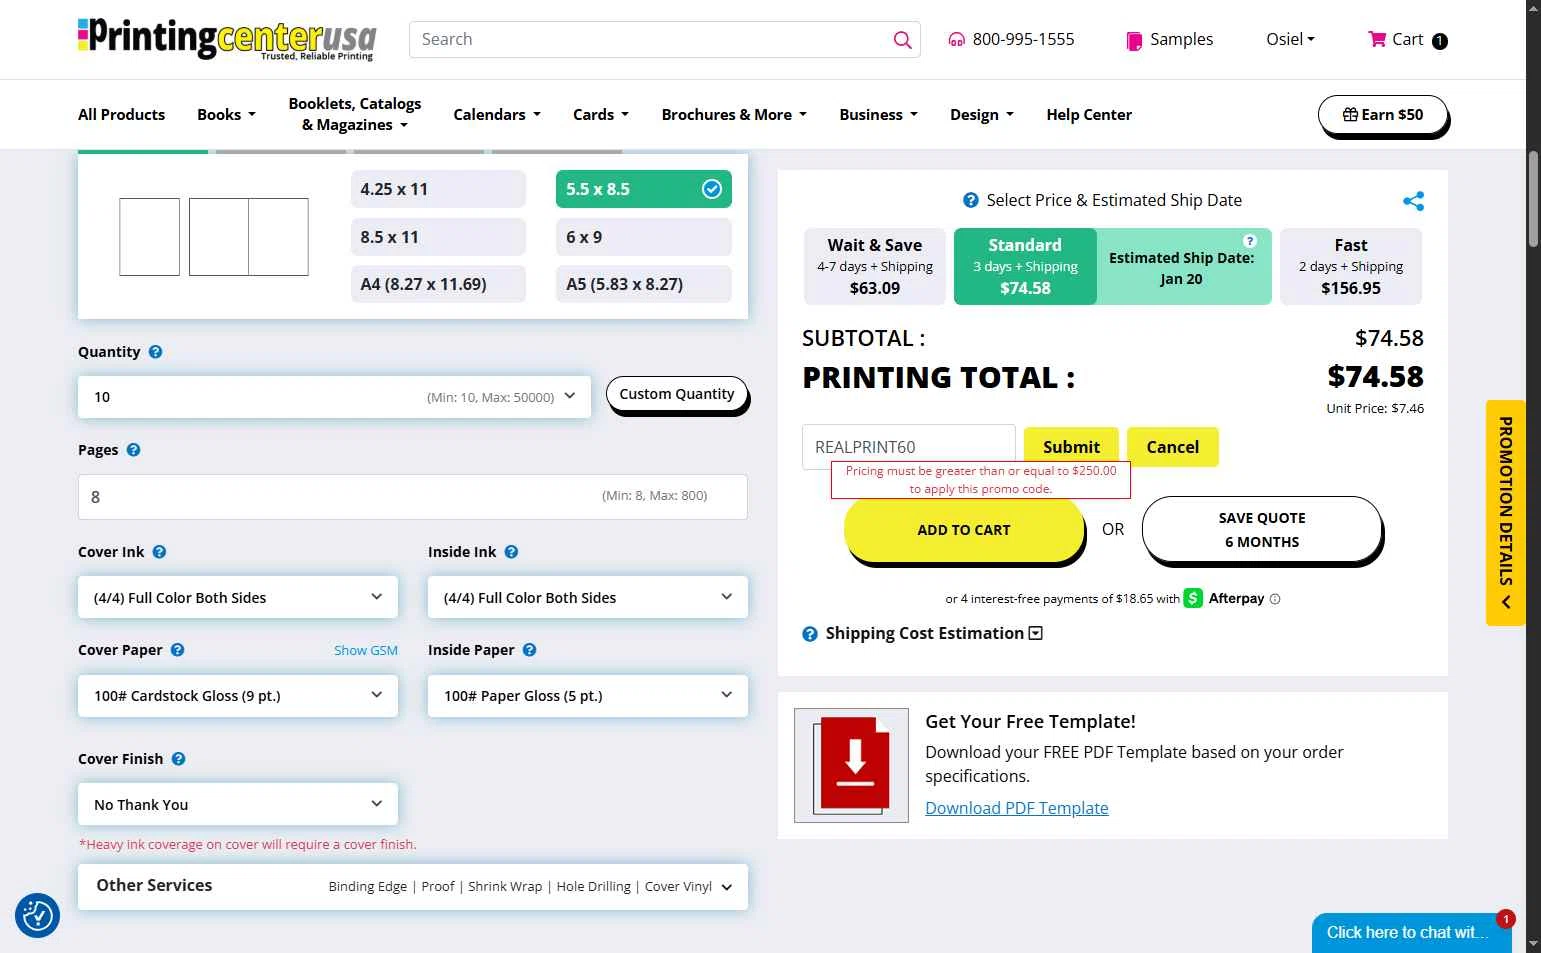Screen dimensions: 1541x953
Task: Open All Products menu
Action: click(x=121, y=115)
